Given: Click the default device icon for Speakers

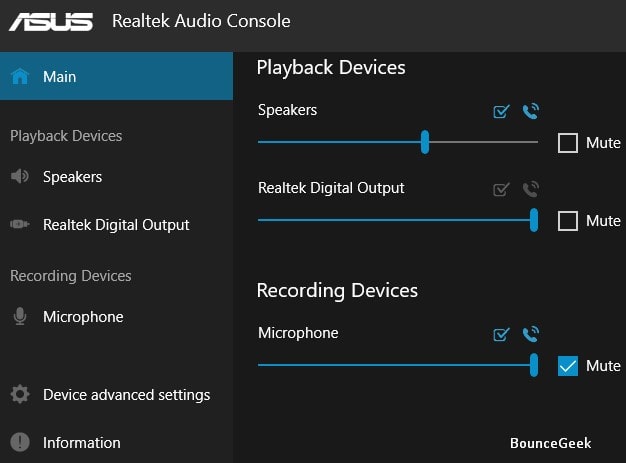Looking at the screenshot, I should (502, 111).
